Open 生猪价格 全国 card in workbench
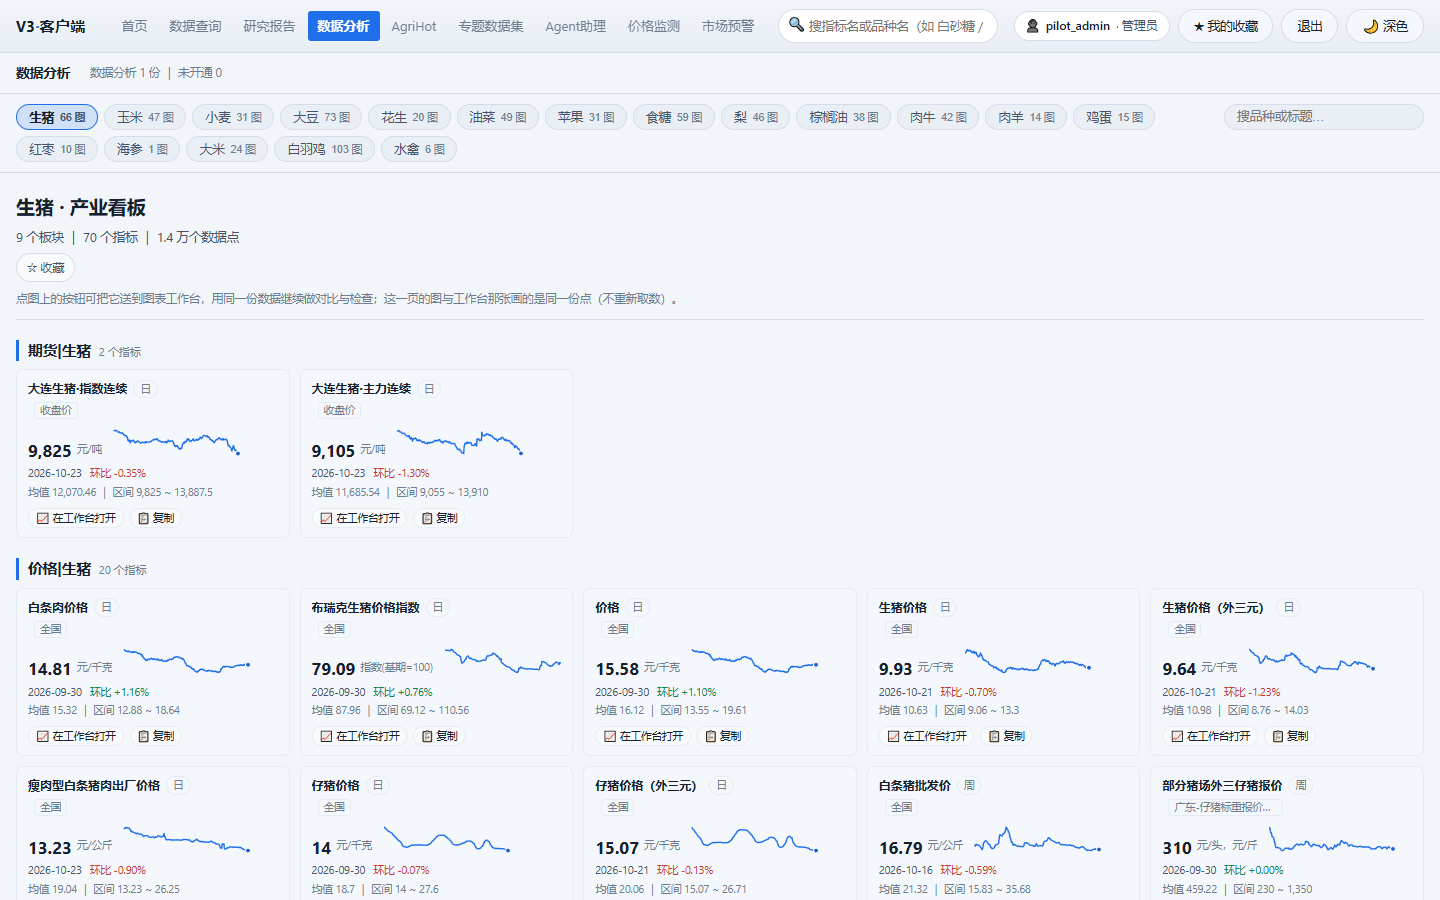This screenshot has height=900, width=1440. click(x=927, y=736)
